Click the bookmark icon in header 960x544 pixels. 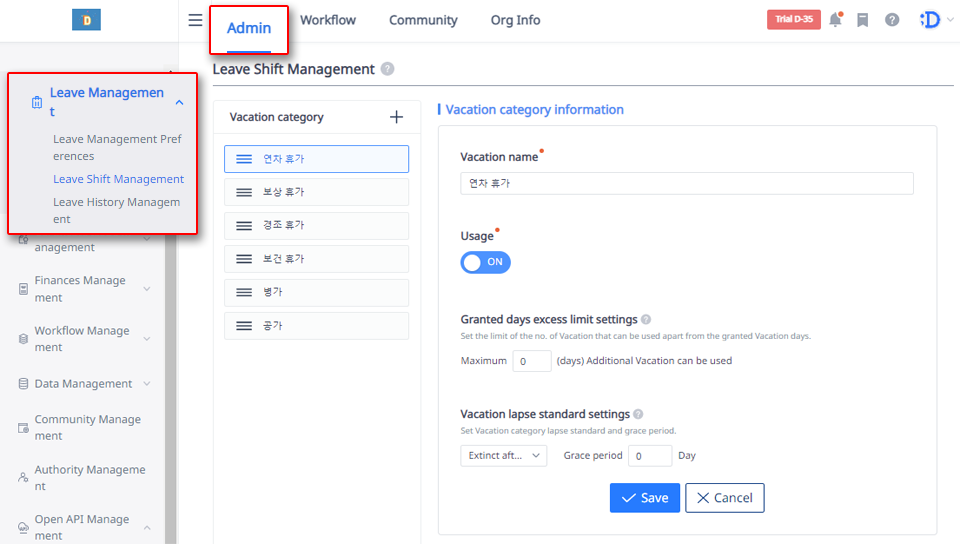[x=863, y=20]
